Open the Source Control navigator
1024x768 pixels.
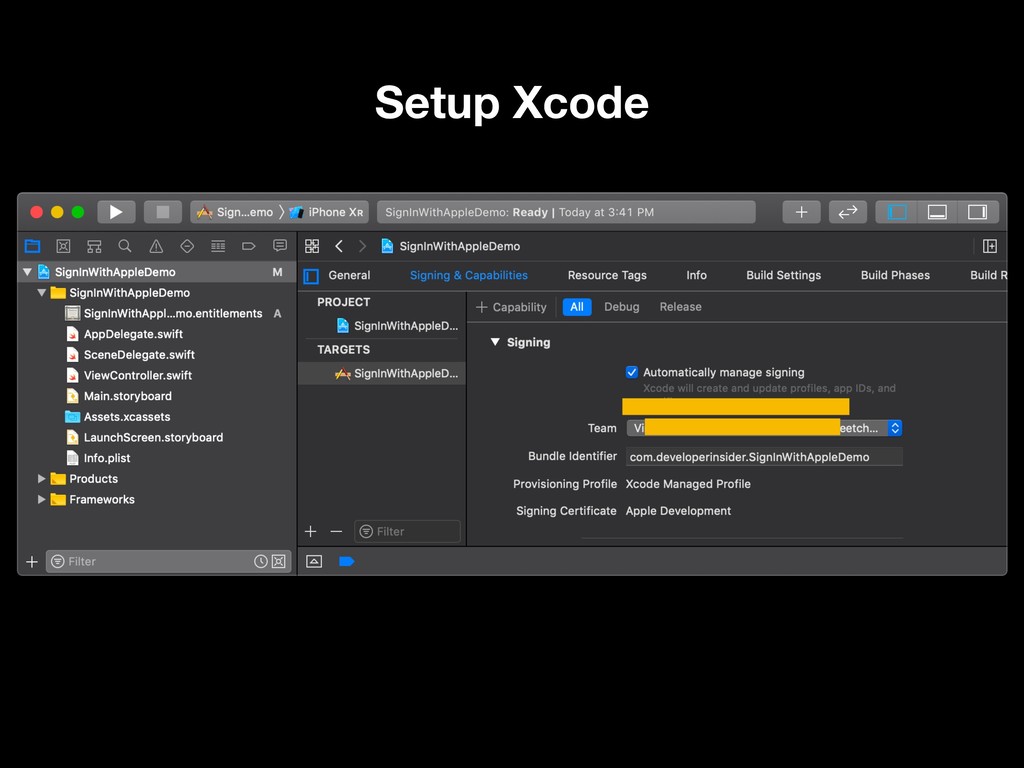[63, 246]
